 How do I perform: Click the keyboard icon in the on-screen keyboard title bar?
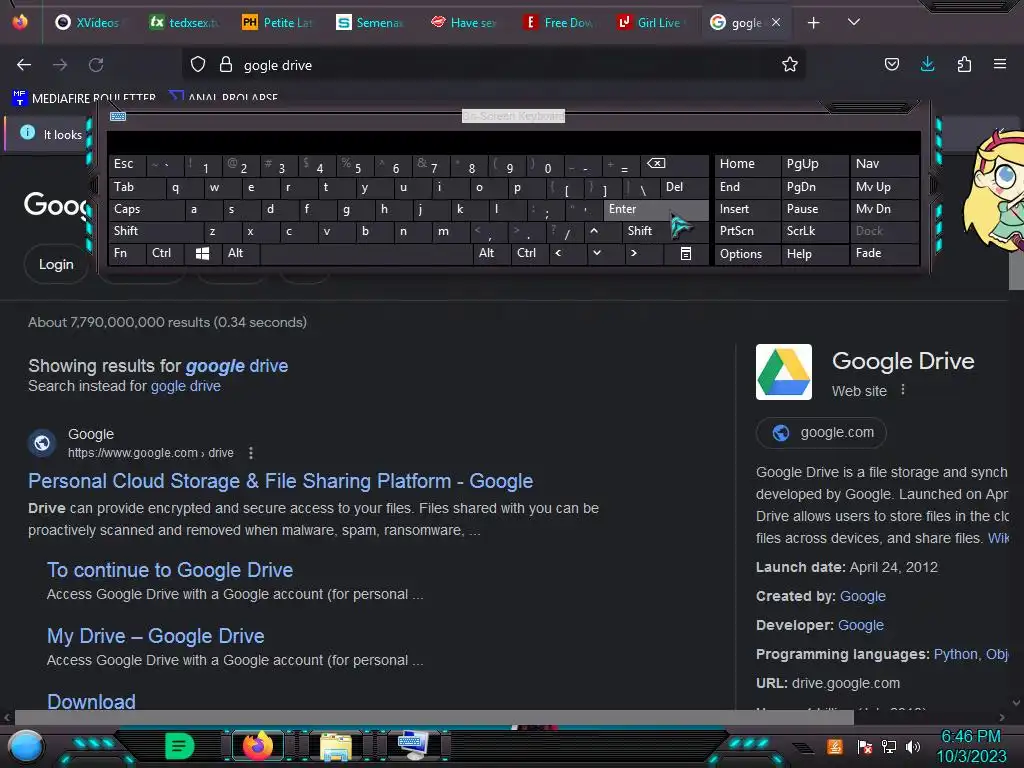click(x=118, y=116)
